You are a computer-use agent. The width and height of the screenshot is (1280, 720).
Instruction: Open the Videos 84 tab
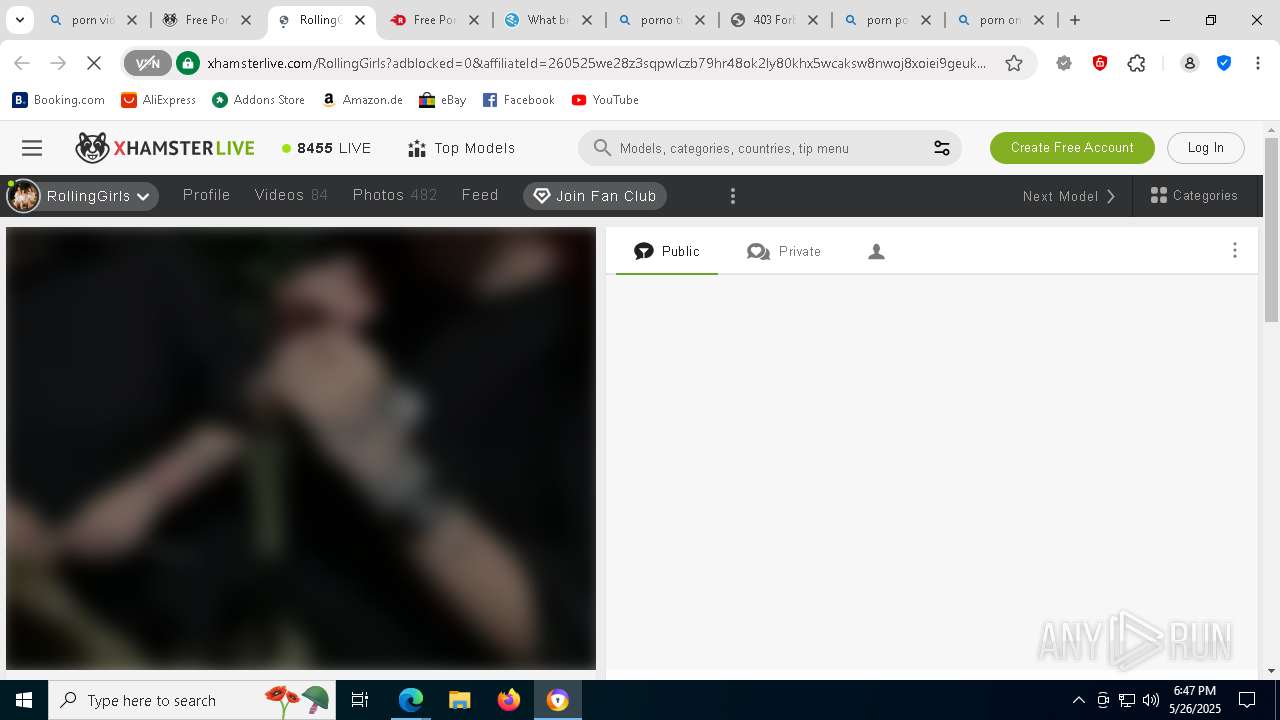click(x=291, y=195)
